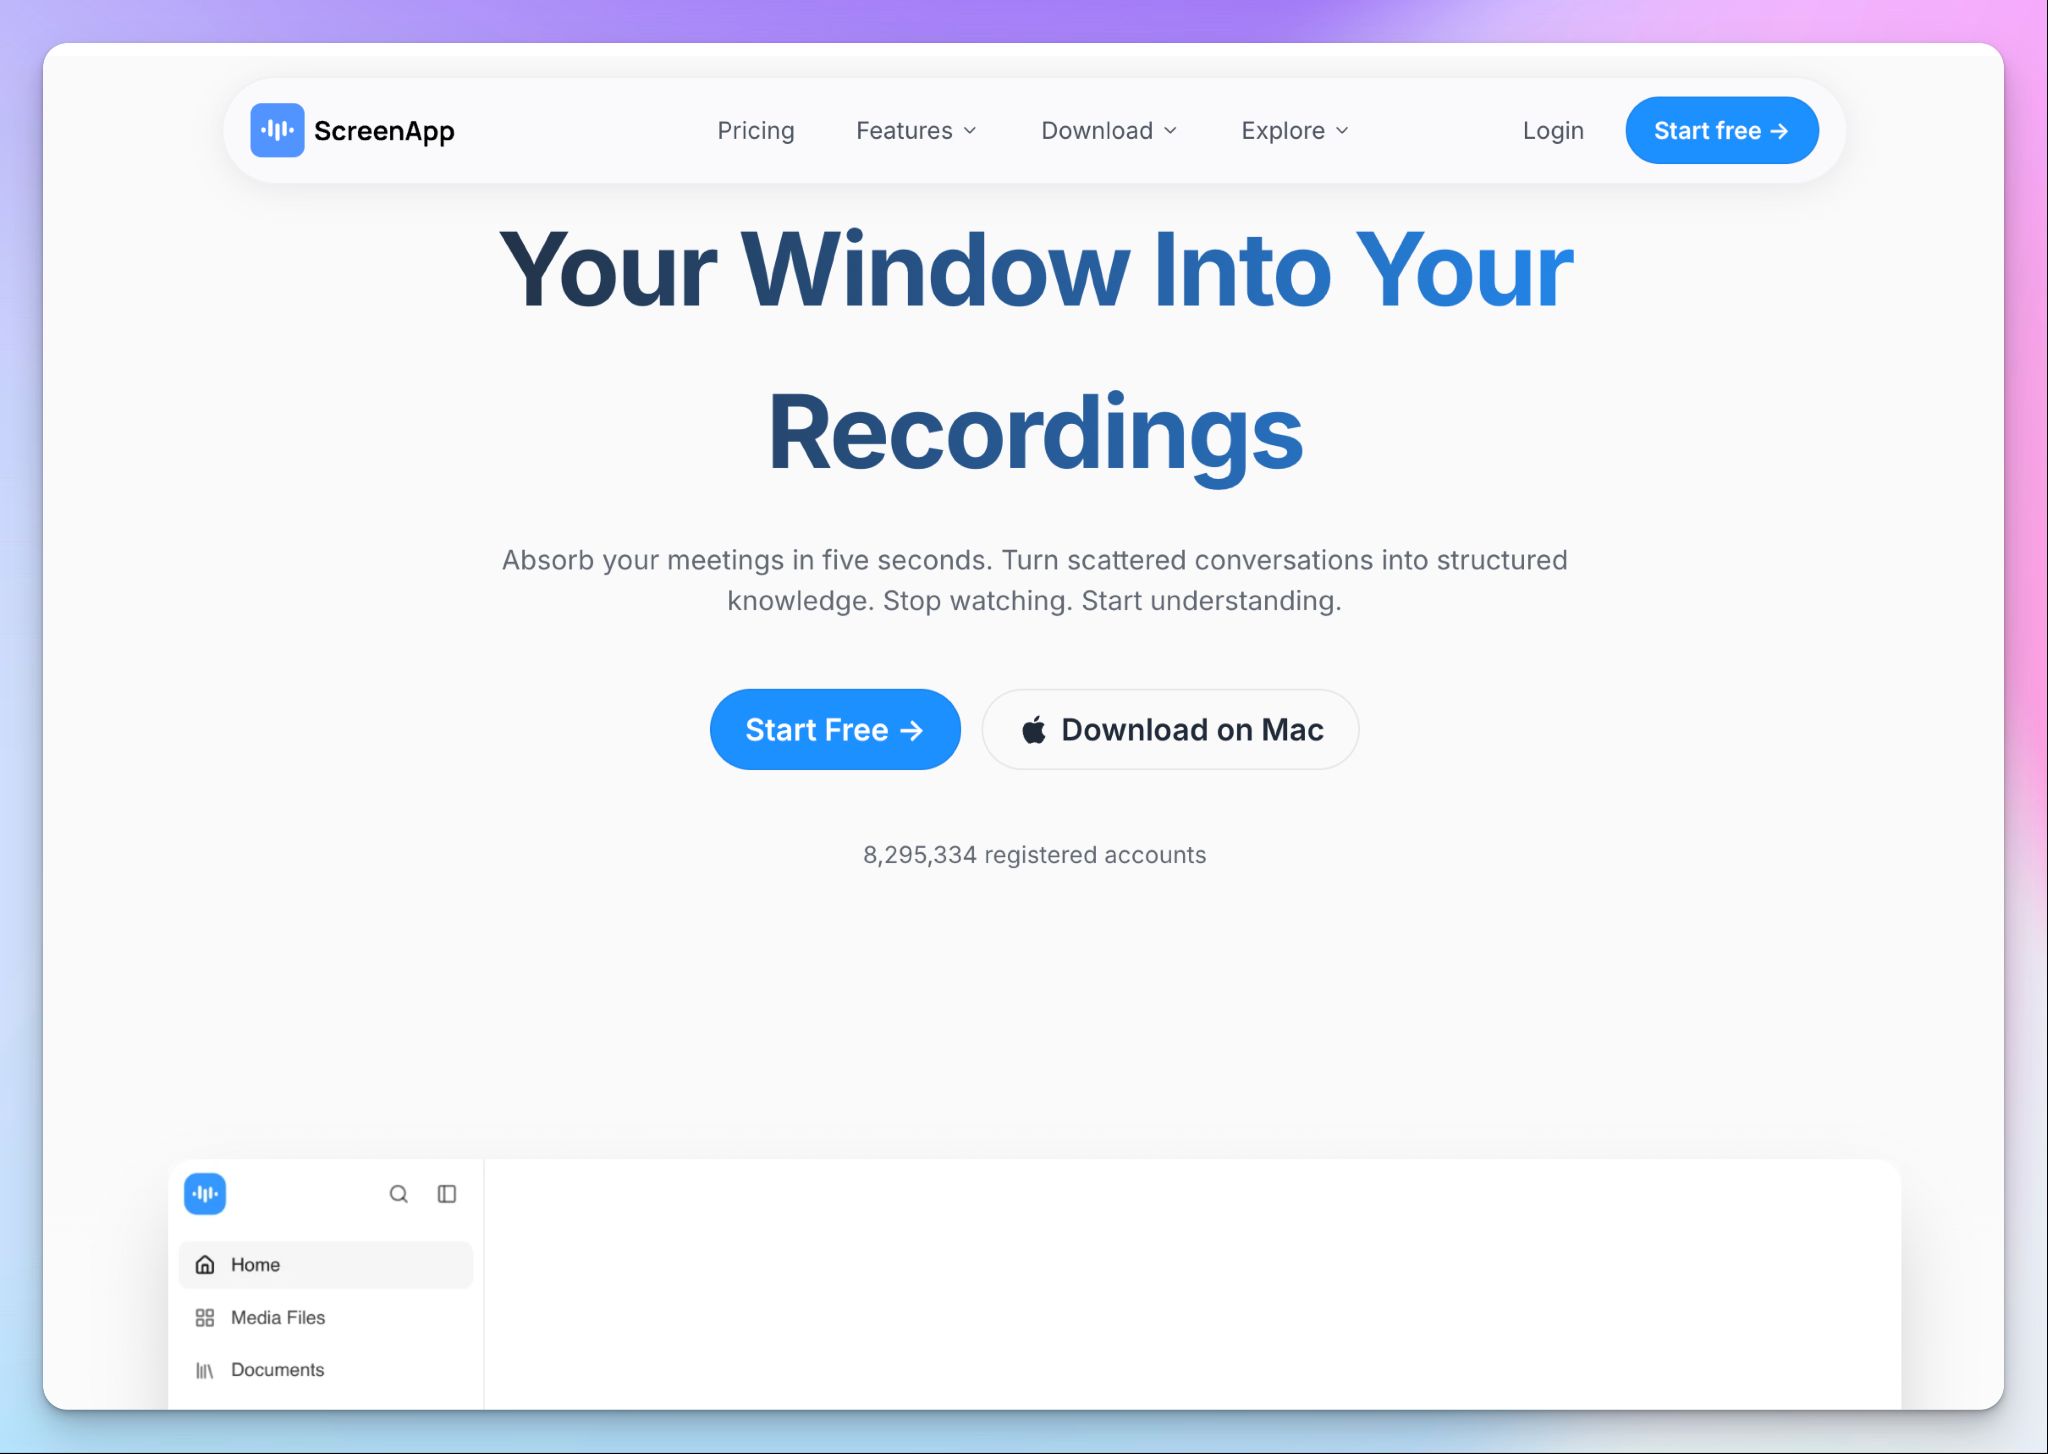Click the Apple logo in Download button
Image resolution: width=2048 pixels, height=1454 pixels.
click(1034, 729)
